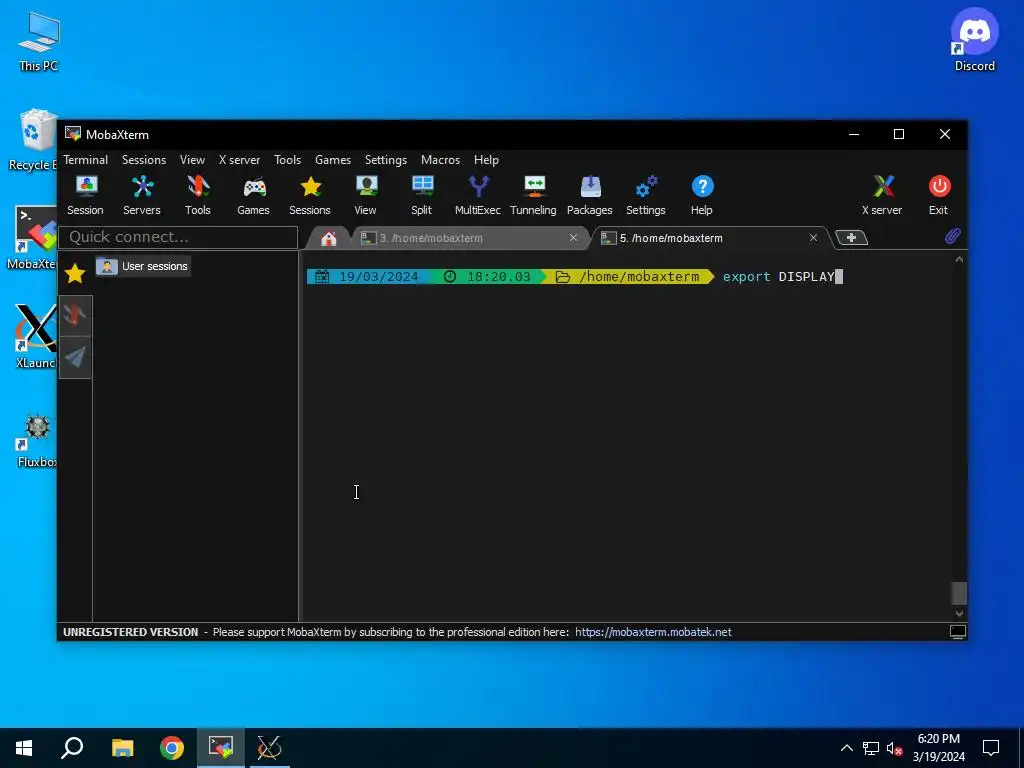Open the Terminal menu

pos(86,160)
